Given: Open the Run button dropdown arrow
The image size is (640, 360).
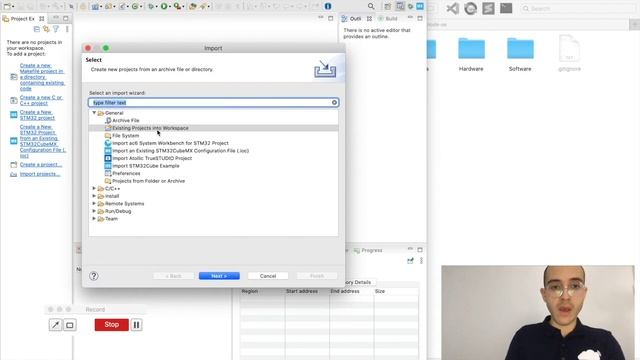Looking at the screenshot, I should coord(170,7).
